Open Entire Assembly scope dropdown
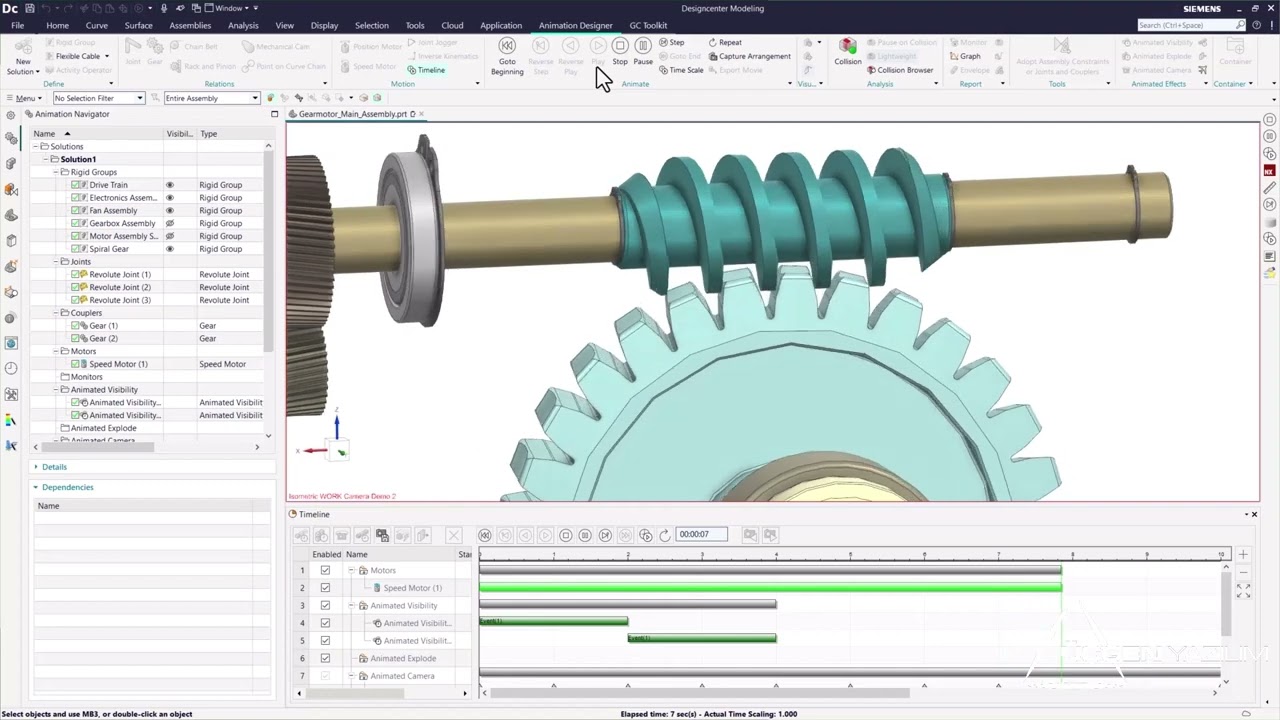 click(212, 98)
